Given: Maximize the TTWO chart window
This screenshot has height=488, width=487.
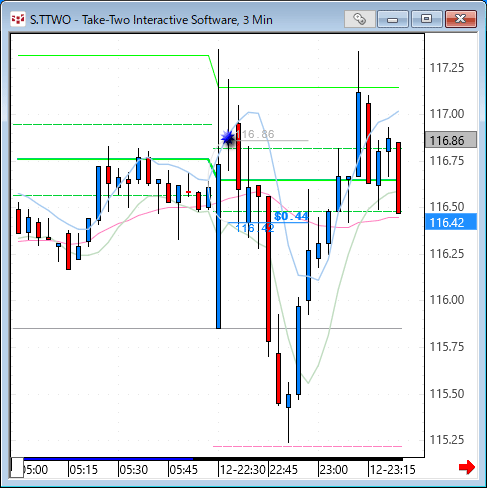Looking at the screenshot, I should (426, 19).
